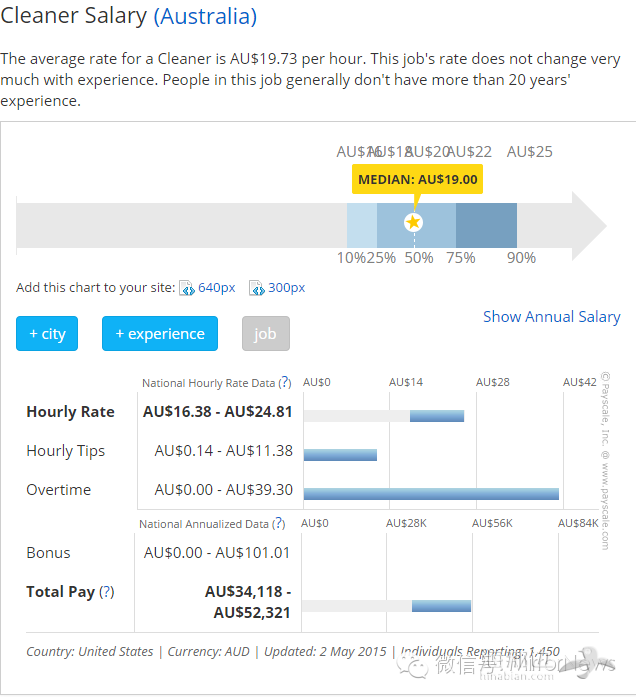Click the 50% percentile label
Image resolution: width=636 pixels, height=697 pixels.
click(419, 258)
